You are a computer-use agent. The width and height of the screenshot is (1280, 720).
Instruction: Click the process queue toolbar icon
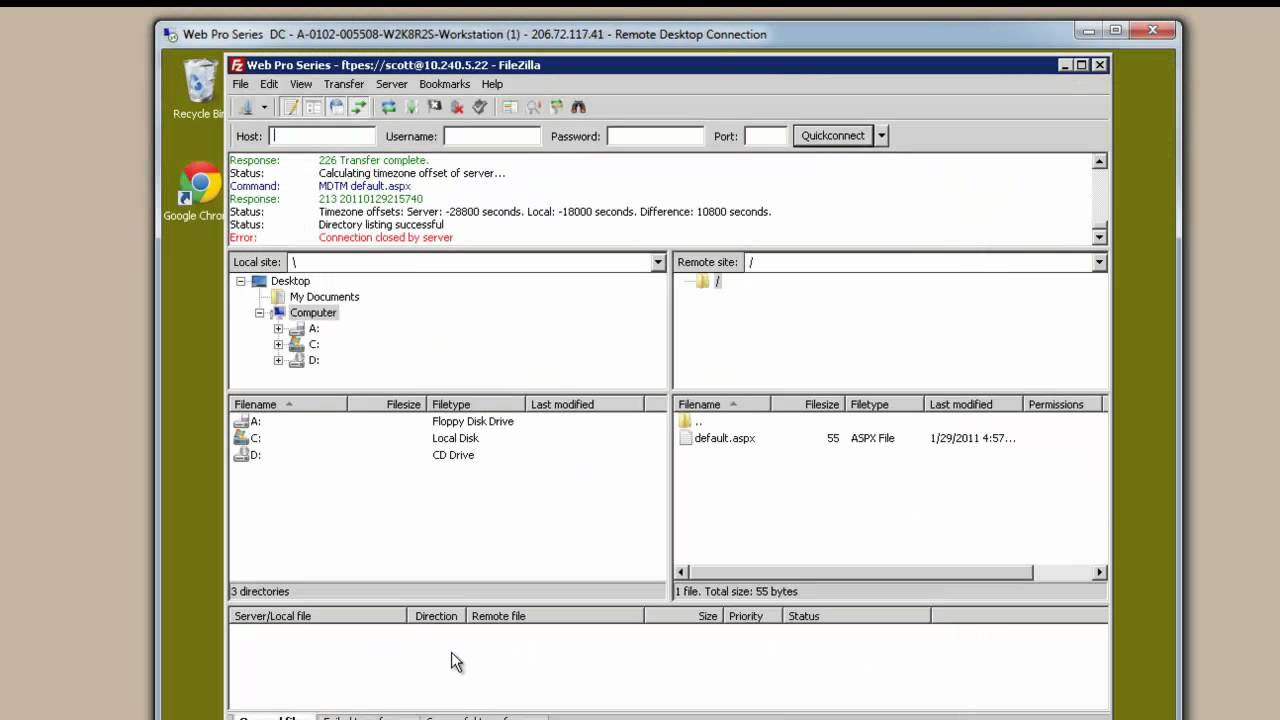(x=411, y=107)
